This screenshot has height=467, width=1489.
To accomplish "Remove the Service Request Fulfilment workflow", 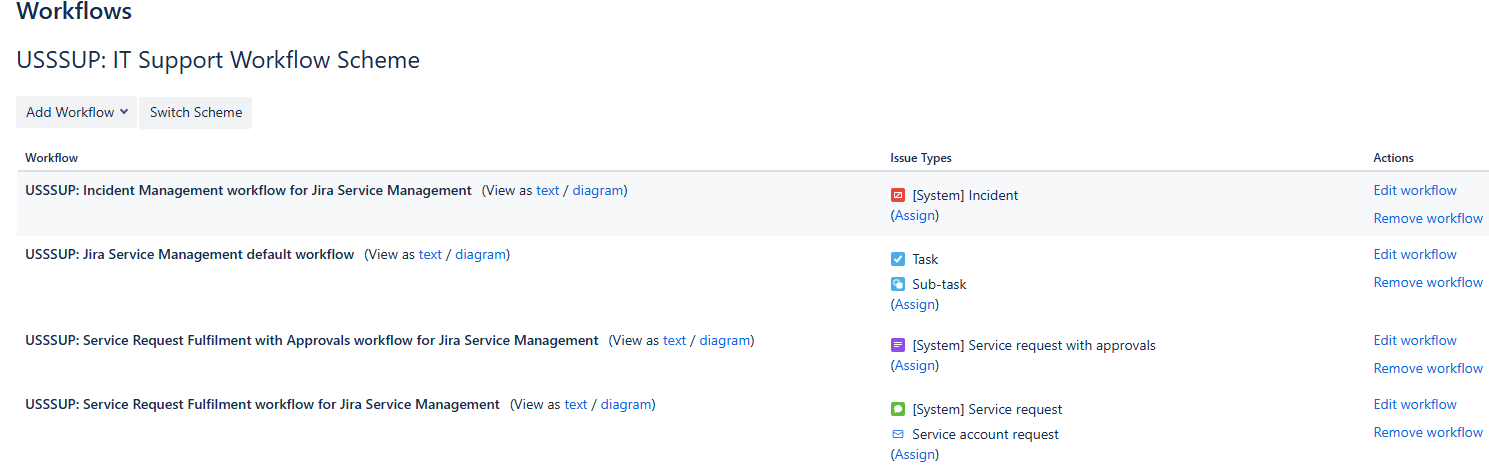I will pyautogui.click(x=1428, y=432).
